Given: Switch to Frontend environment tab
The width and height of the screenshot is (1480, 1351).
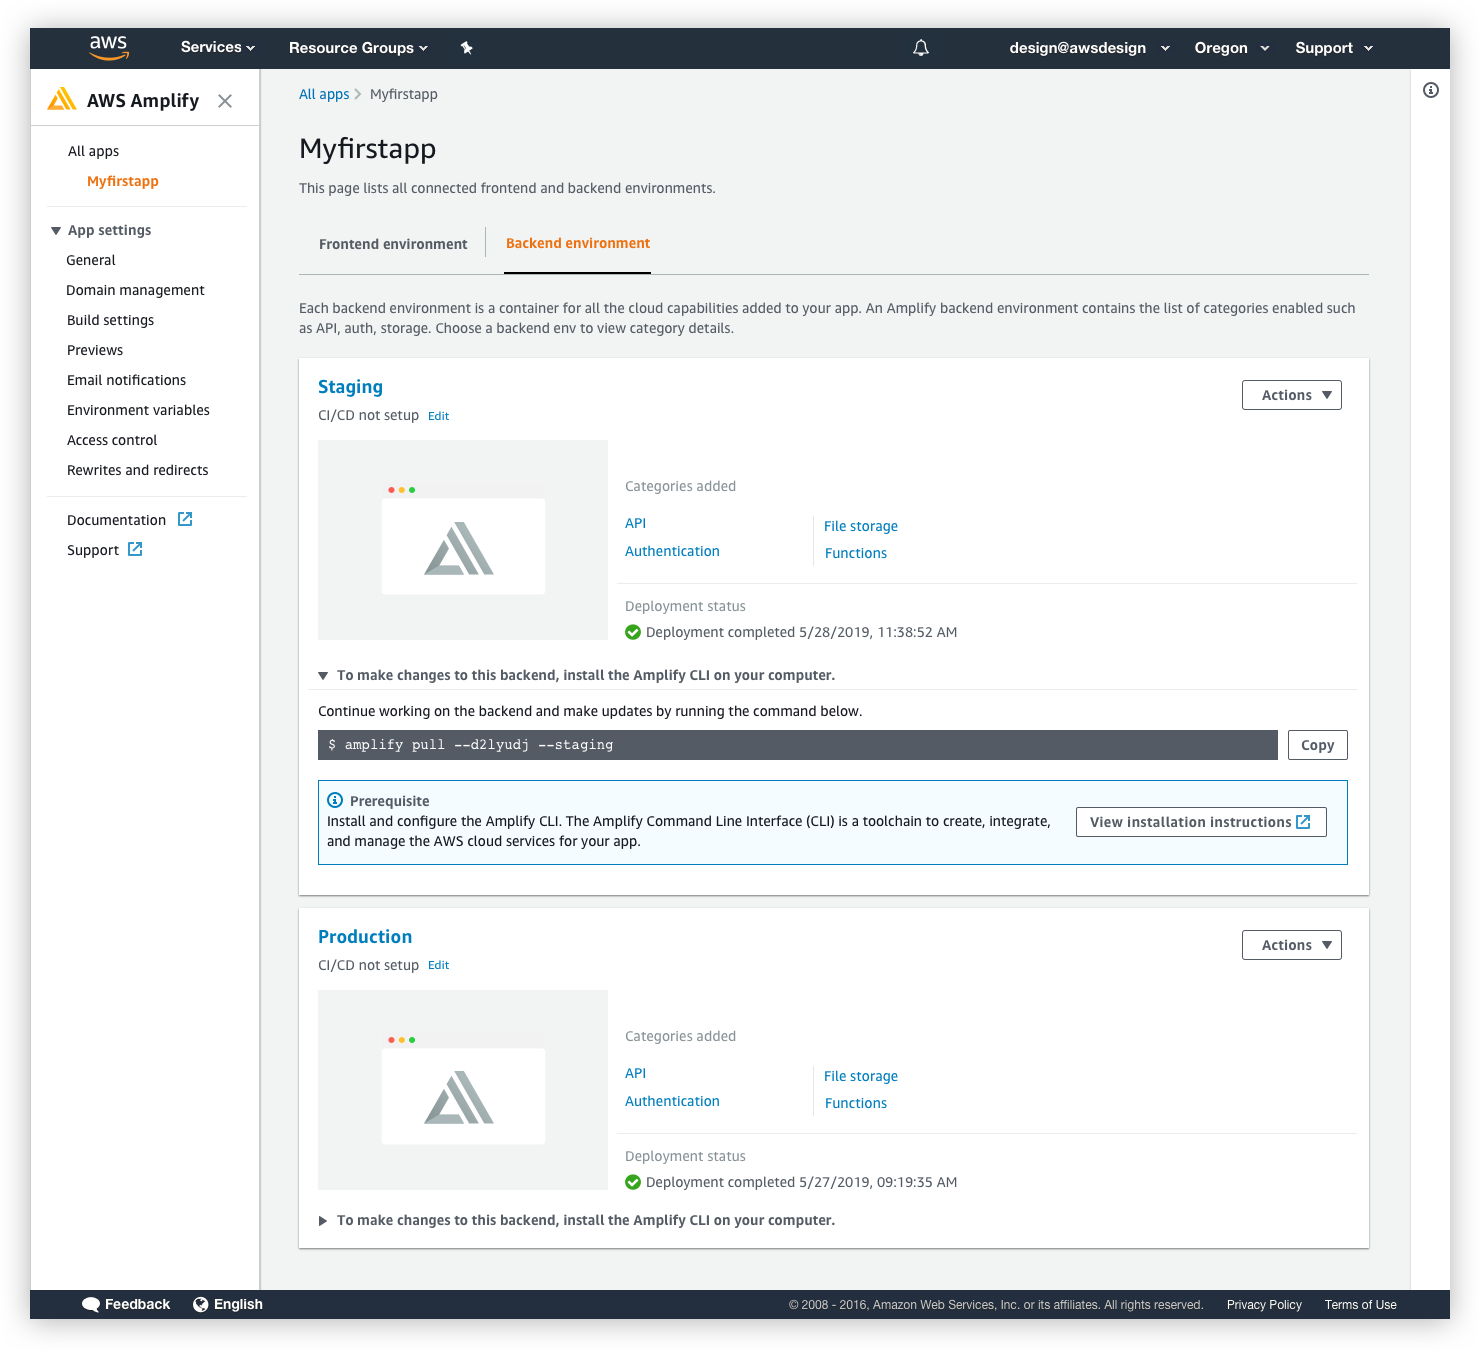Looking at the screenshot, I should coord(393,244).
